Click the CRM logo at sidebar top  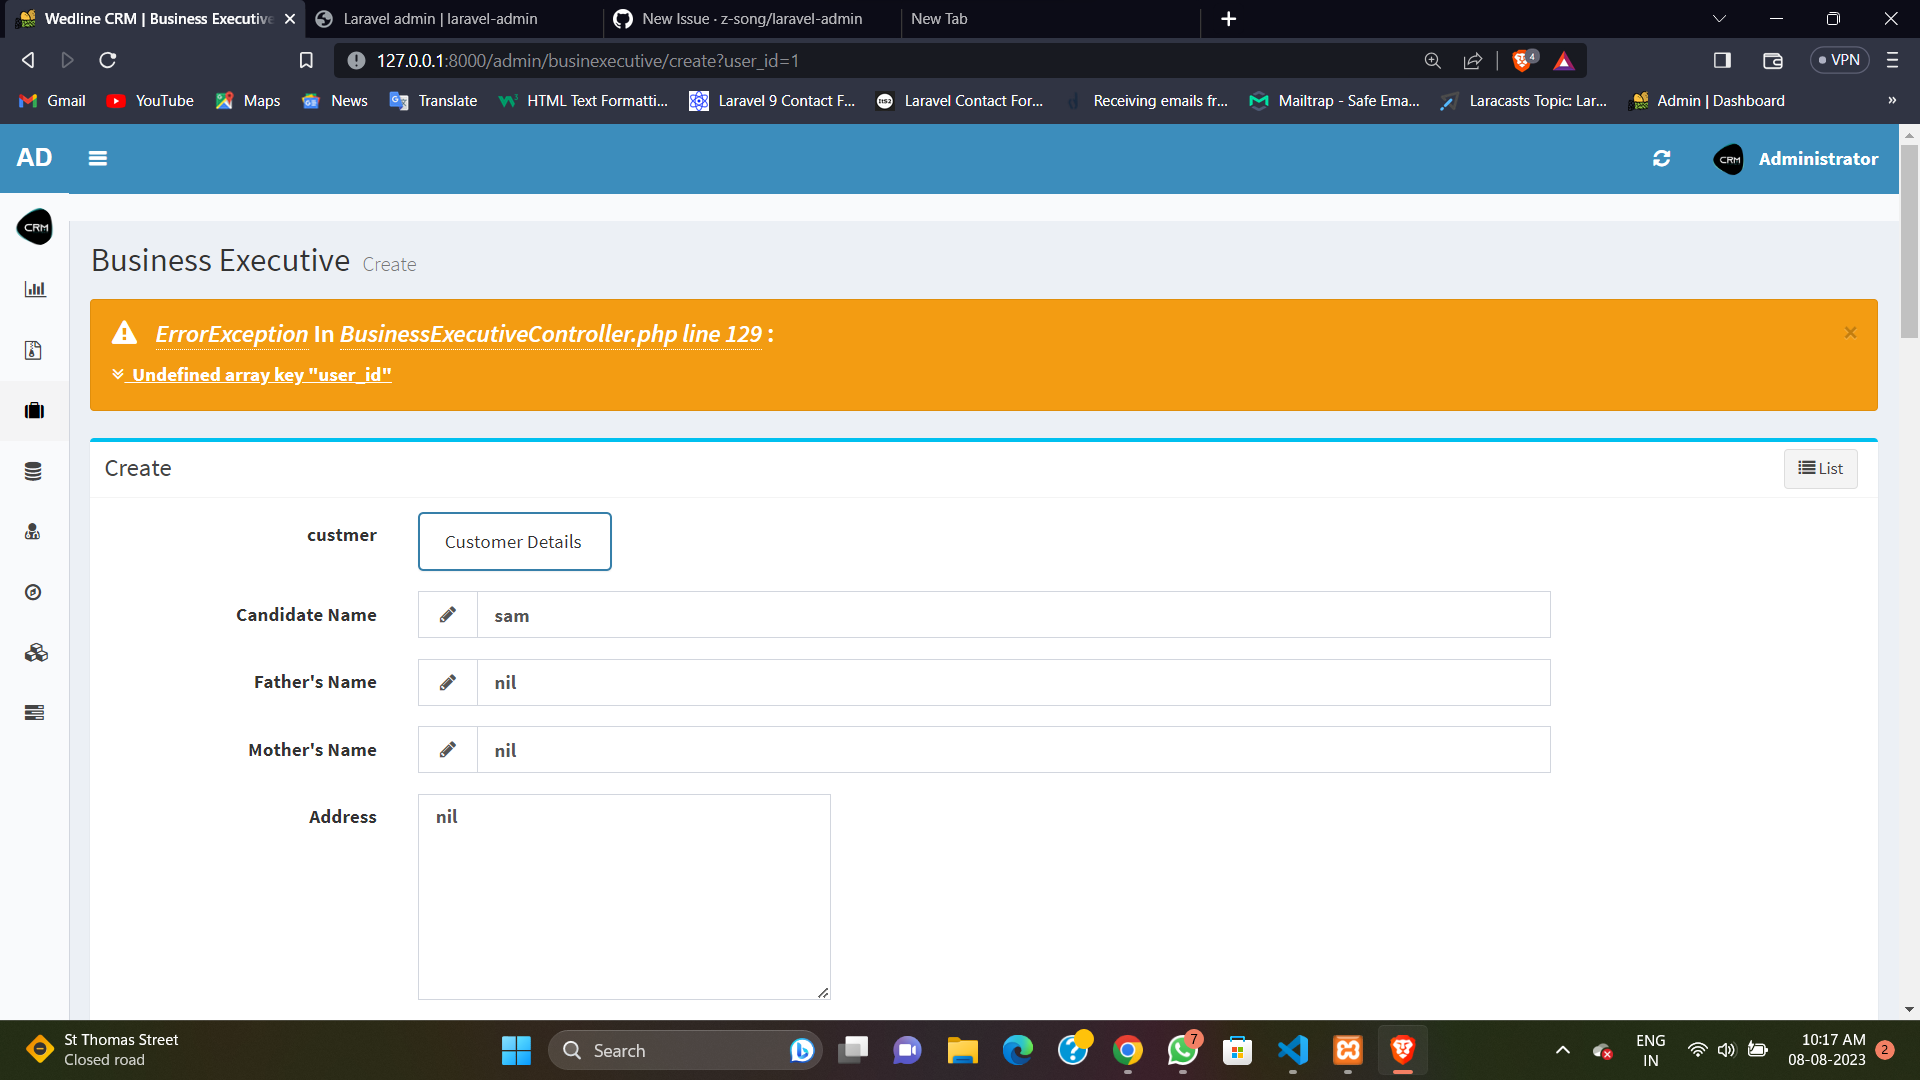(x=35, y=226)
